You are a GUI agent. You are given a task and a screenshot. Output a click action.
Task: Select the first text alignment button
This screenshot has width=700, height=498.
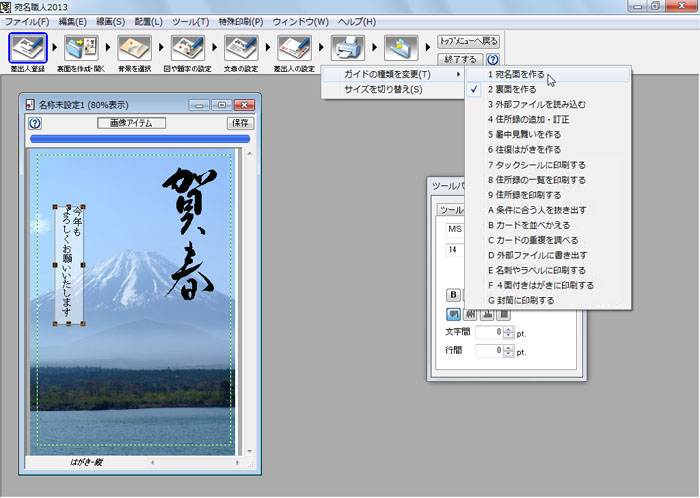452,312
